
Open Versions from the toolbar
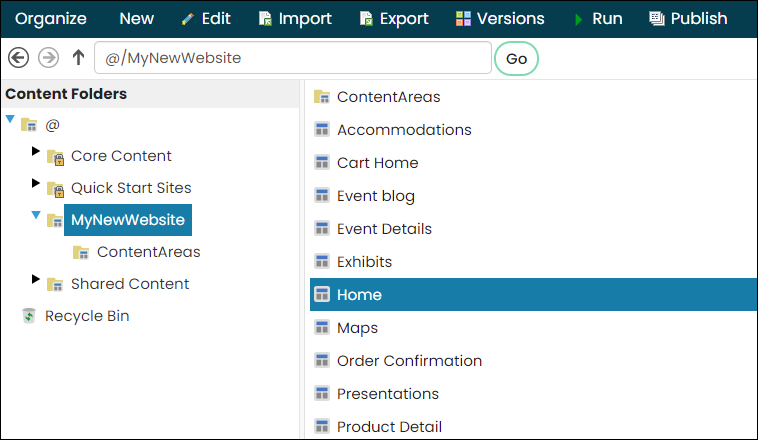coord(510,18)
